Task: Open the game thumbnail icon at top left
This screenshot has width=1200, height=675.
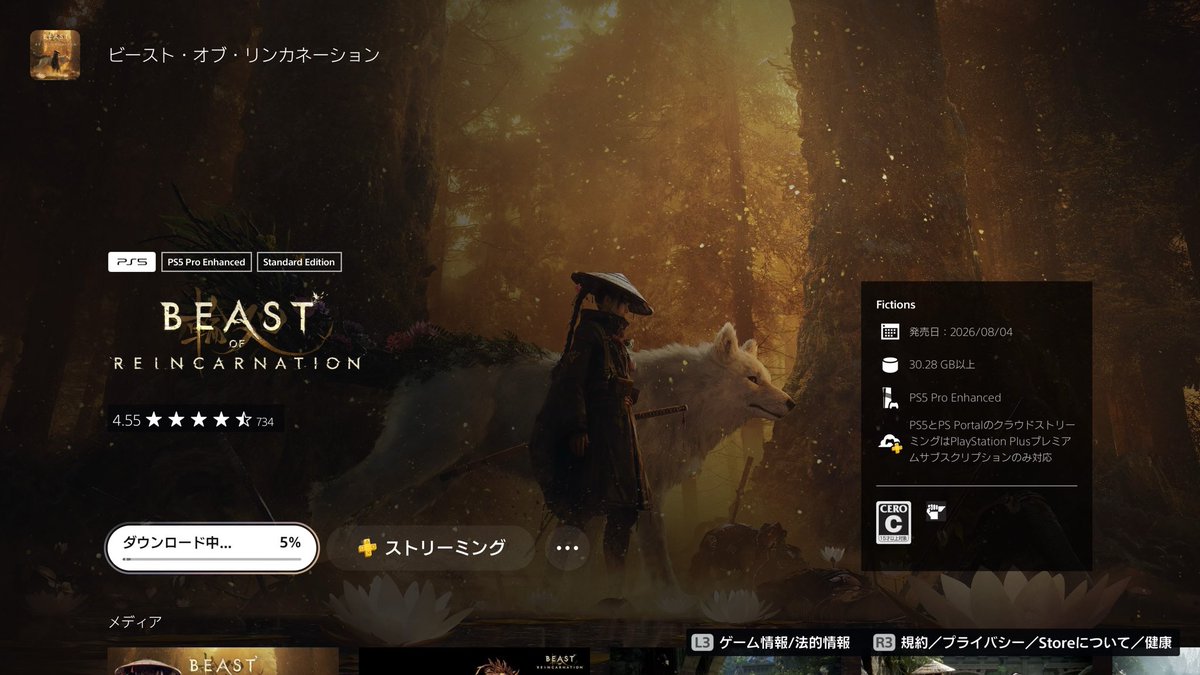Action: tap(55, 55)
